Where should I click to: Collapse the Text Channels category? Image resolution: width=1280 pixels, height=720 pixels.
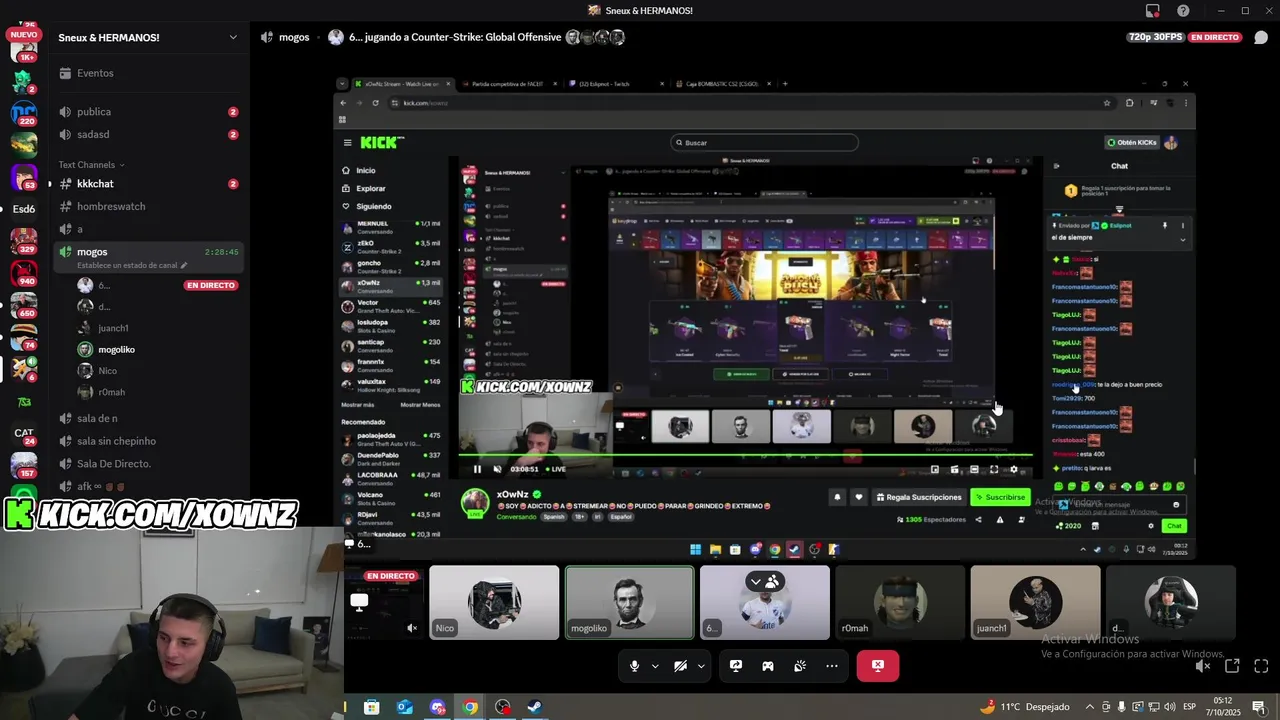pyautogui.click(x=91, y=165)
